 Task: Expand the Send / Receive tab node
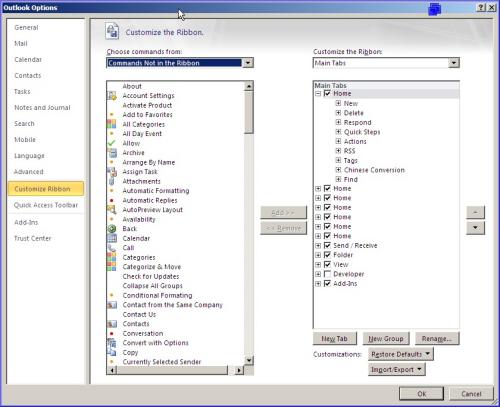coord(318,246)
